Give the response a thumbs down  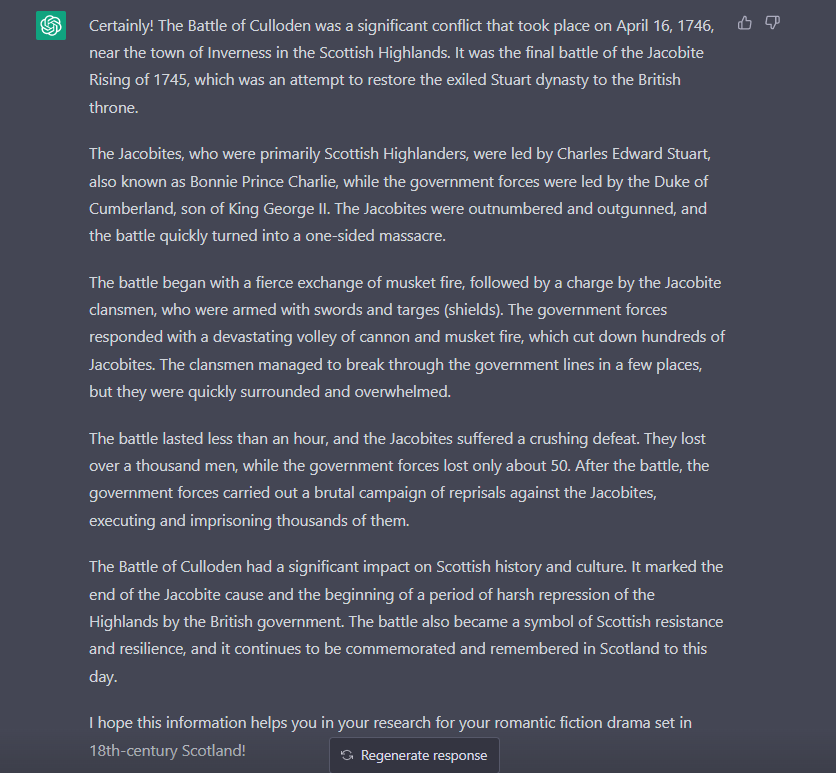click(x=772, y=23)
